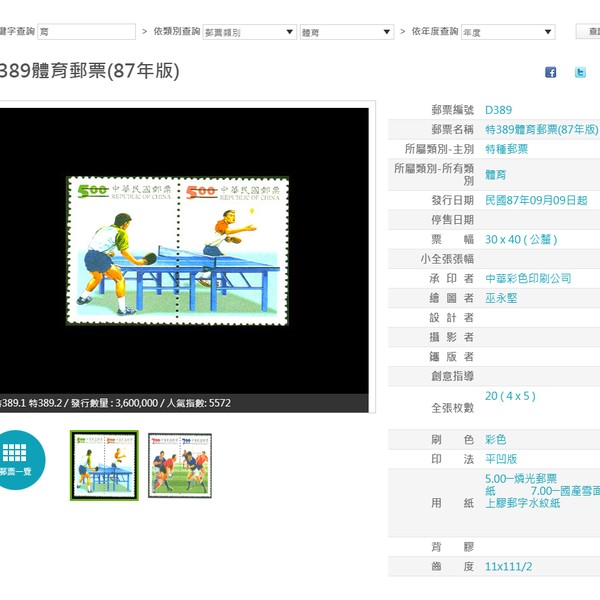
Task: Open the 體育 subcategory dropdown
Action: (347, 32)
